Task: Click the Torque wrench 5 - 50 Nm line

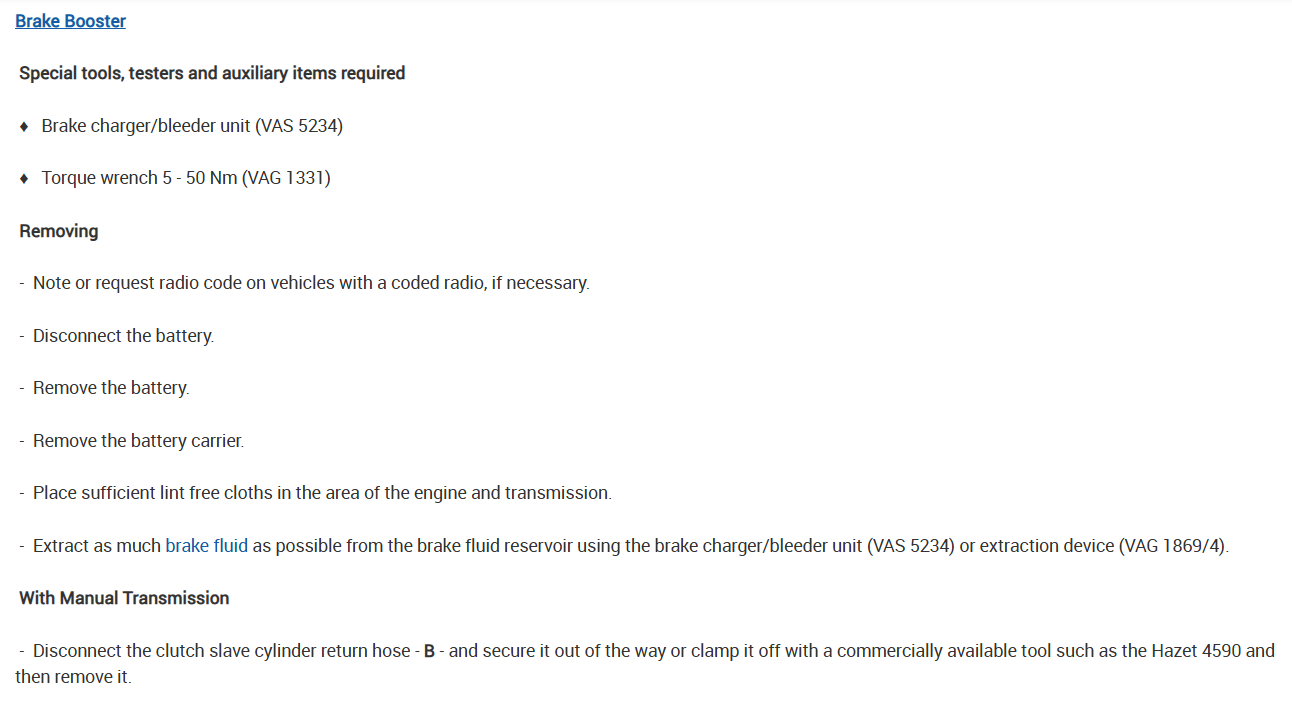Action: tap(185, 178)
